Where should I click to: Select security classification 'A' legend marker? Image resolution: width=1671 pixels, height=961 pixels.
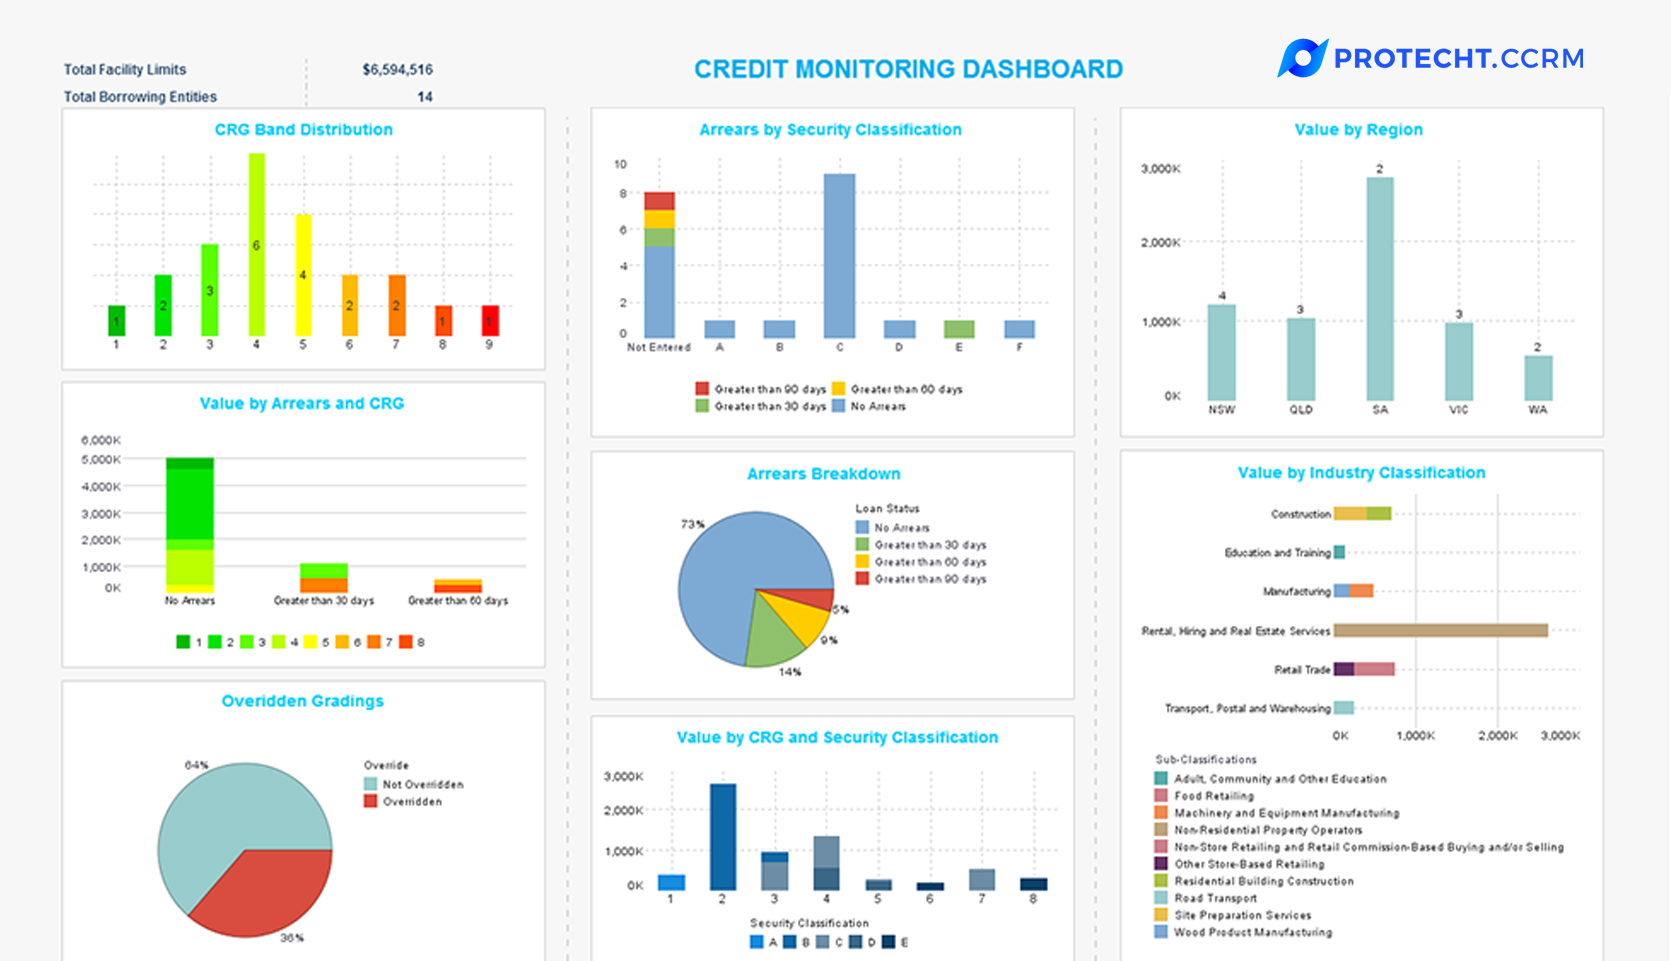(756, 941)
